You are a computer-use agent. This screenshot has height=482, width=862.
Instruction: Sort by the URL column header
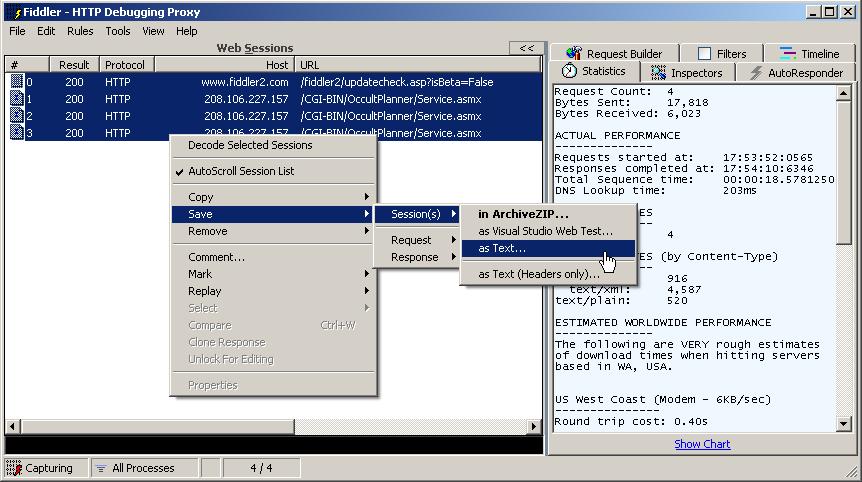418,65
